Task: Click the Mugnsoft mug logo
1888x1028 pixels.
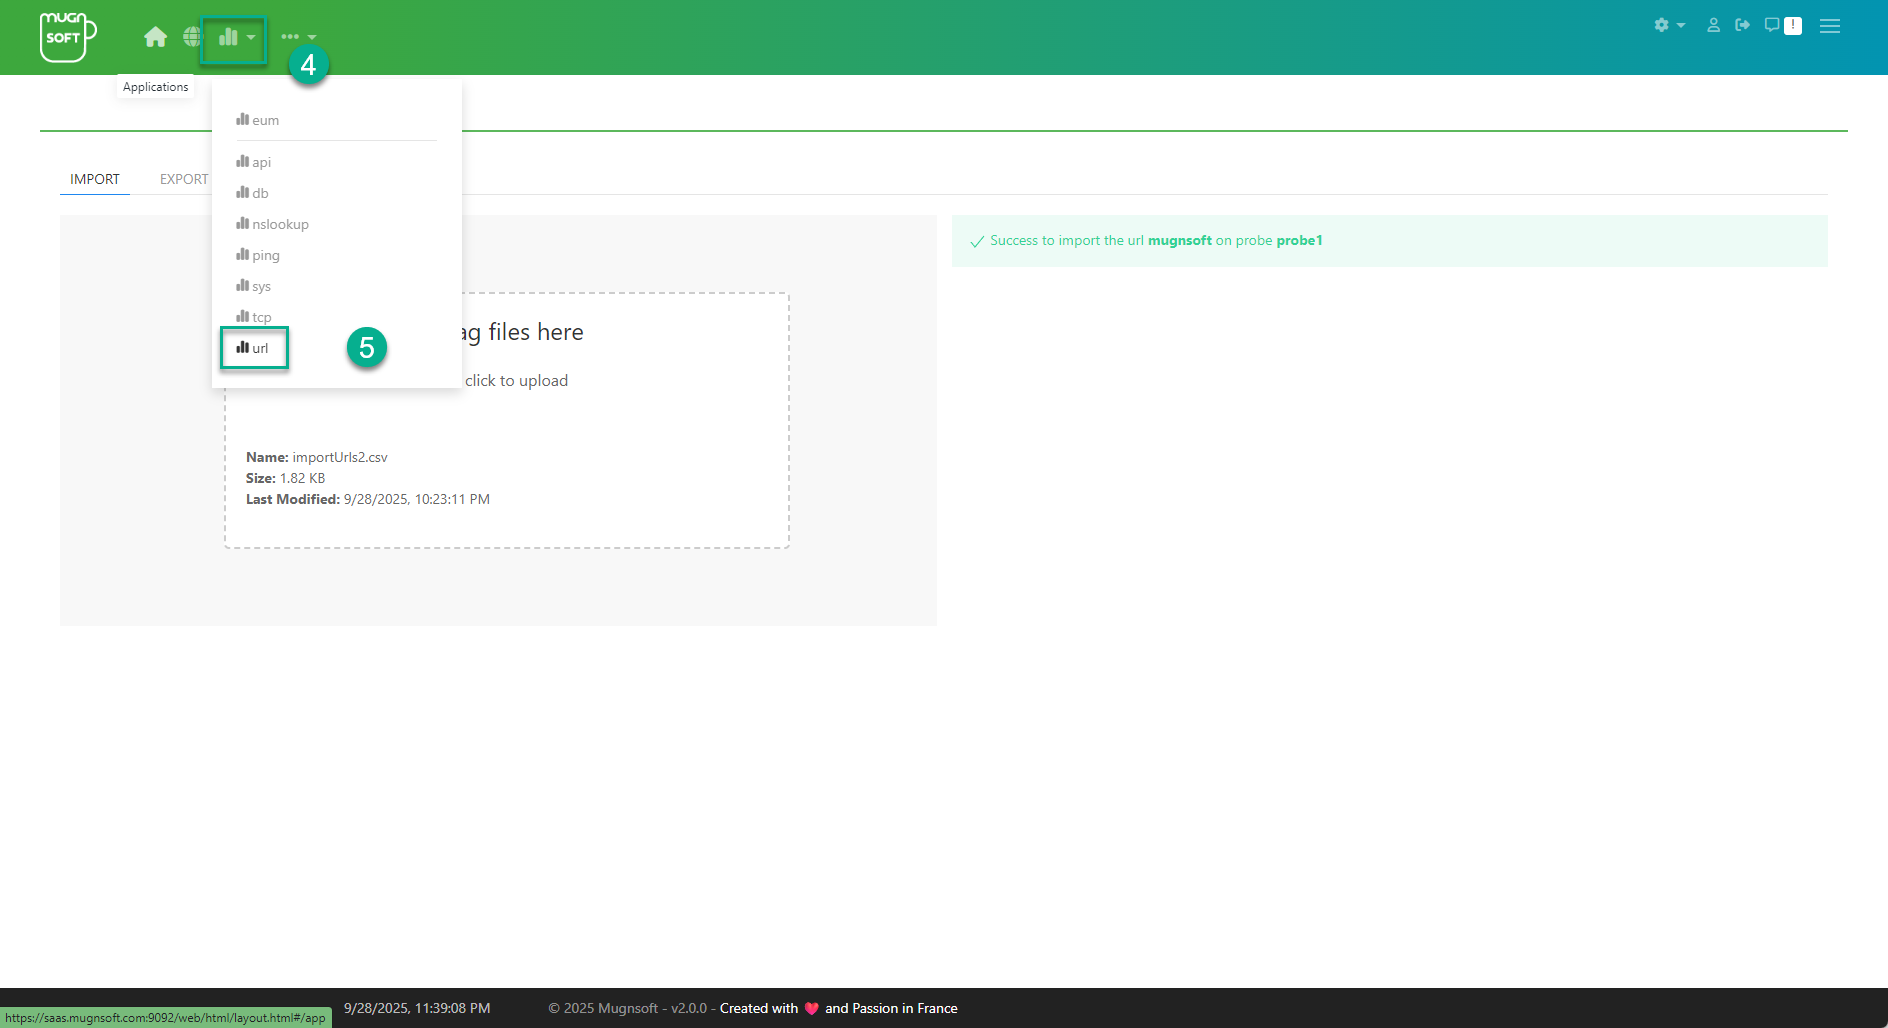Action: (67, 37)
